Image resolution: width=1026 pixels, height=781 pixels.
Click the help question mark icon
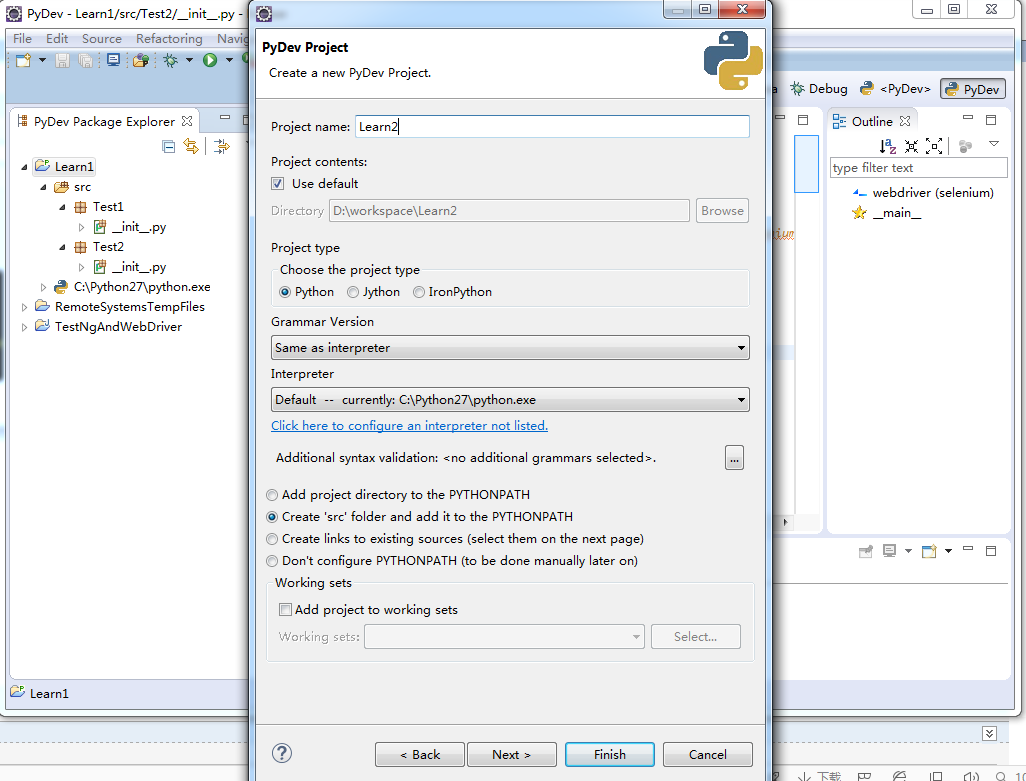(281, 754)
